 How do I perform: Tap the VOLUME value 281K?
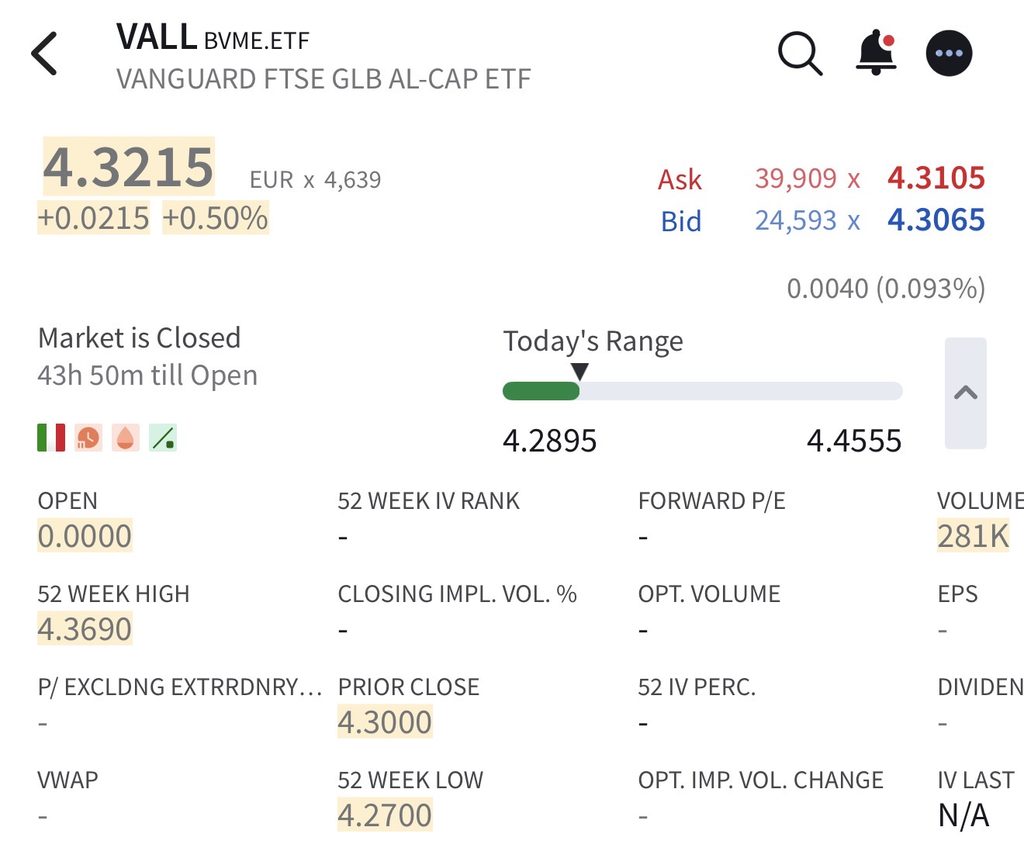pos(973,536)
